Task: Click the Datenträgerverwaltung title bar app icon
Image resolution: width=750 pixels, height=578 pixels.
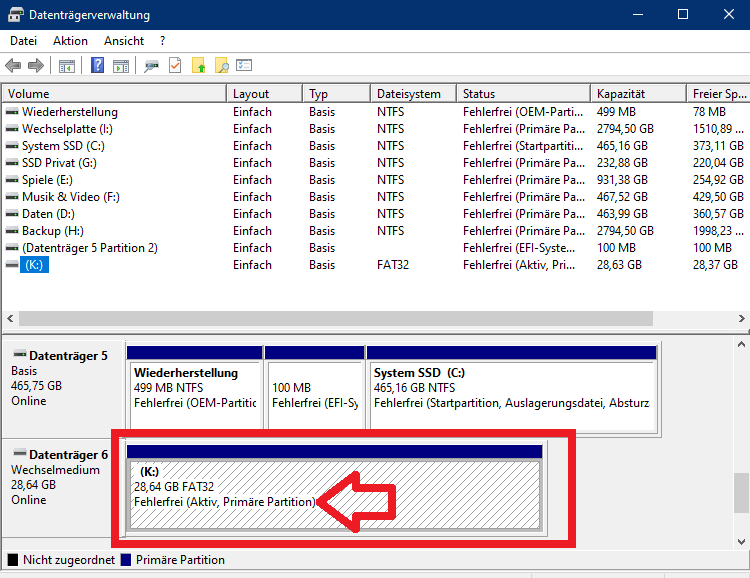Action: (x=15, y=14)
